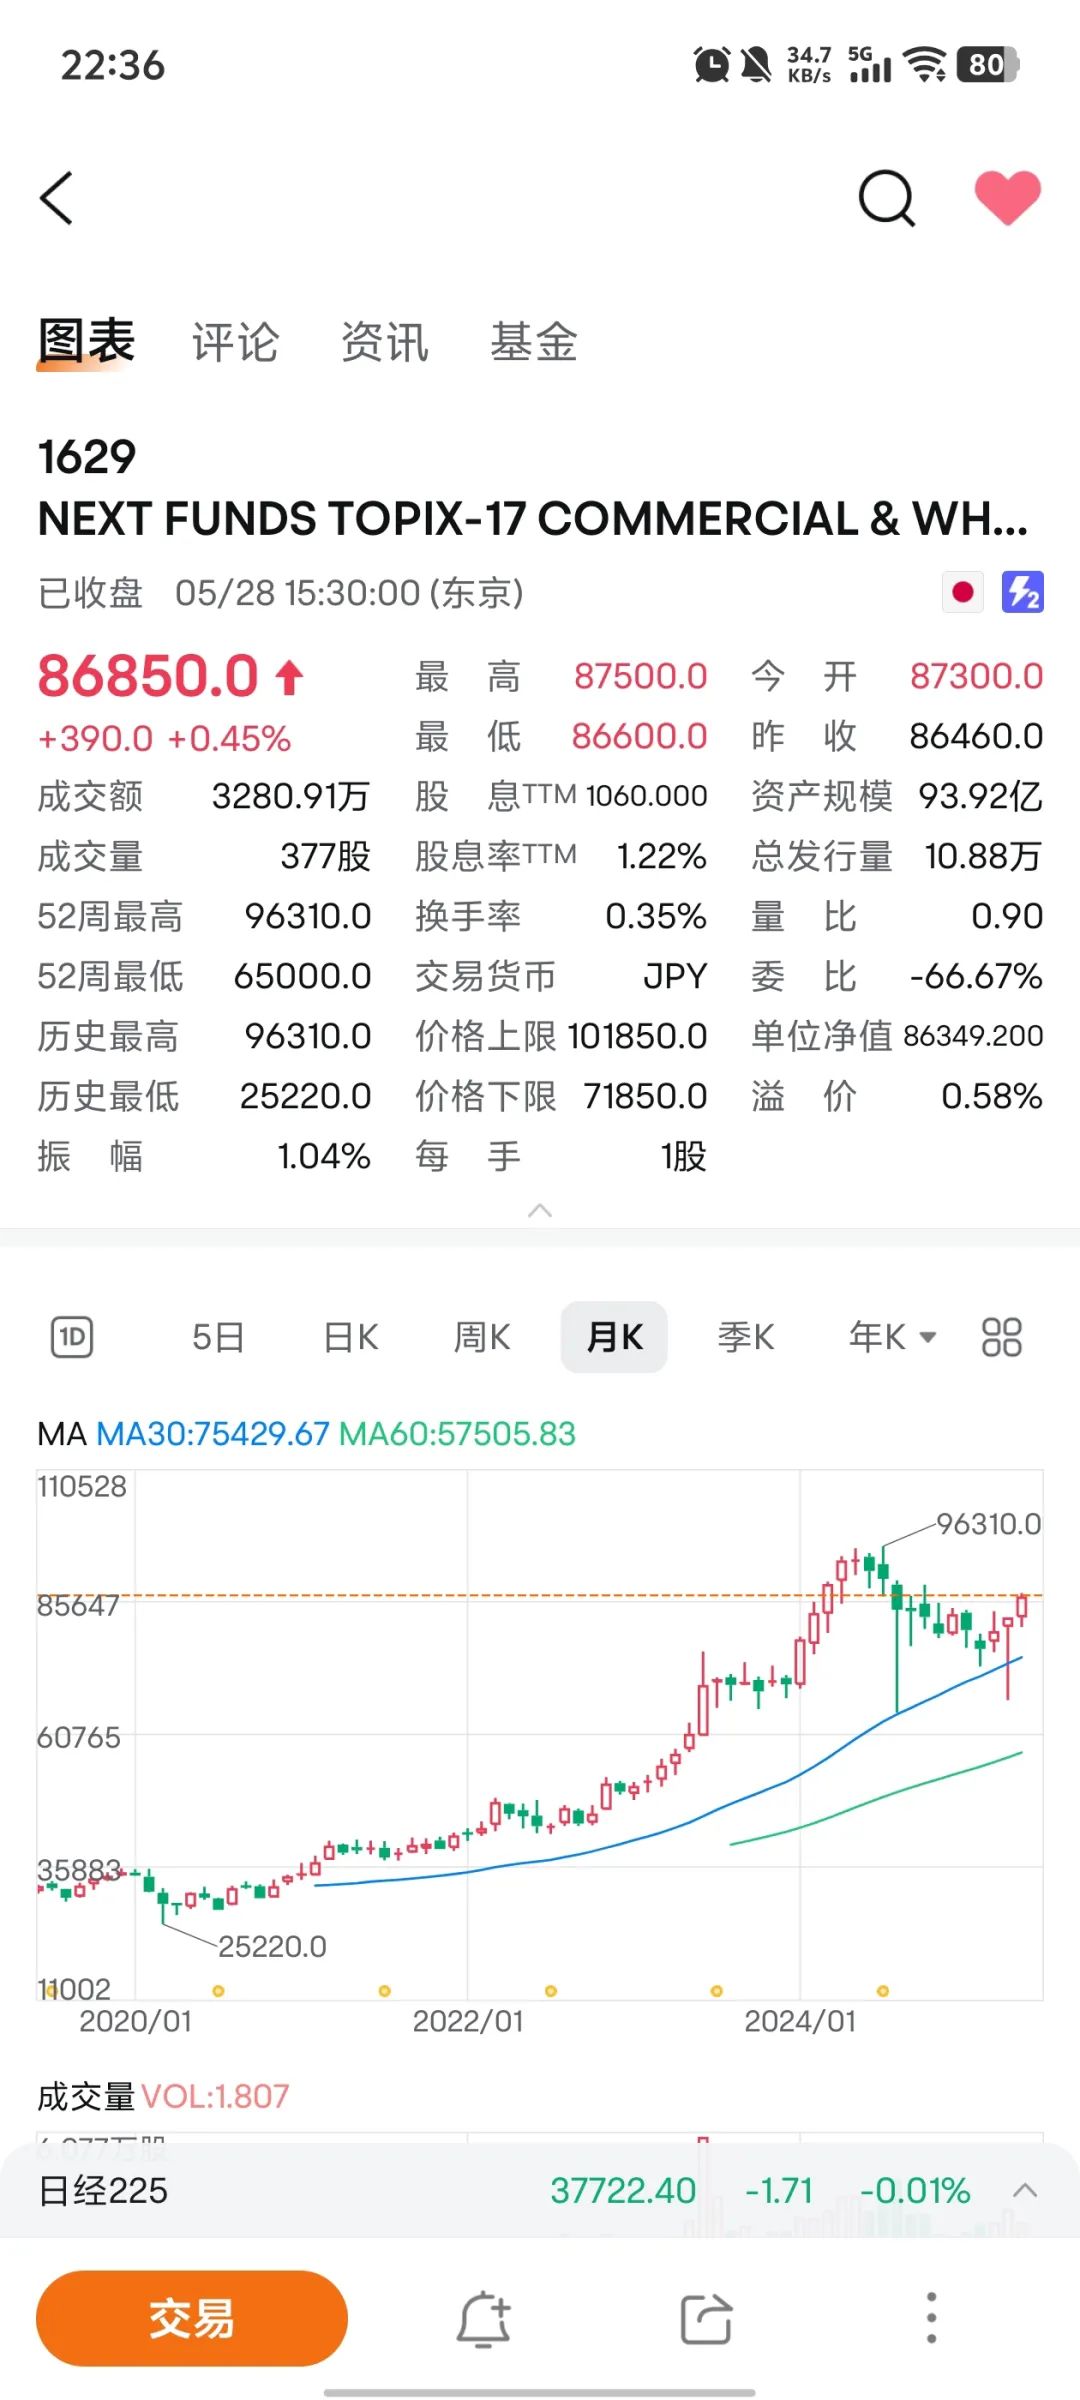This screenshot has width=1080, height=2400.
Task: Switch to the 图表 tab
Action: tap(86, 343)
